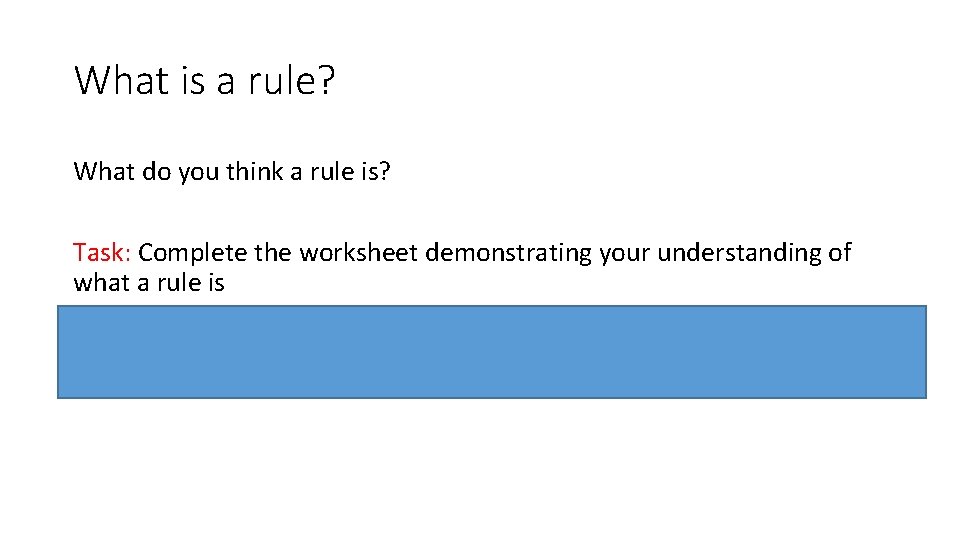Click the word "the" before "worksheet"
960x540 pixels.
[x=275, y=253]
